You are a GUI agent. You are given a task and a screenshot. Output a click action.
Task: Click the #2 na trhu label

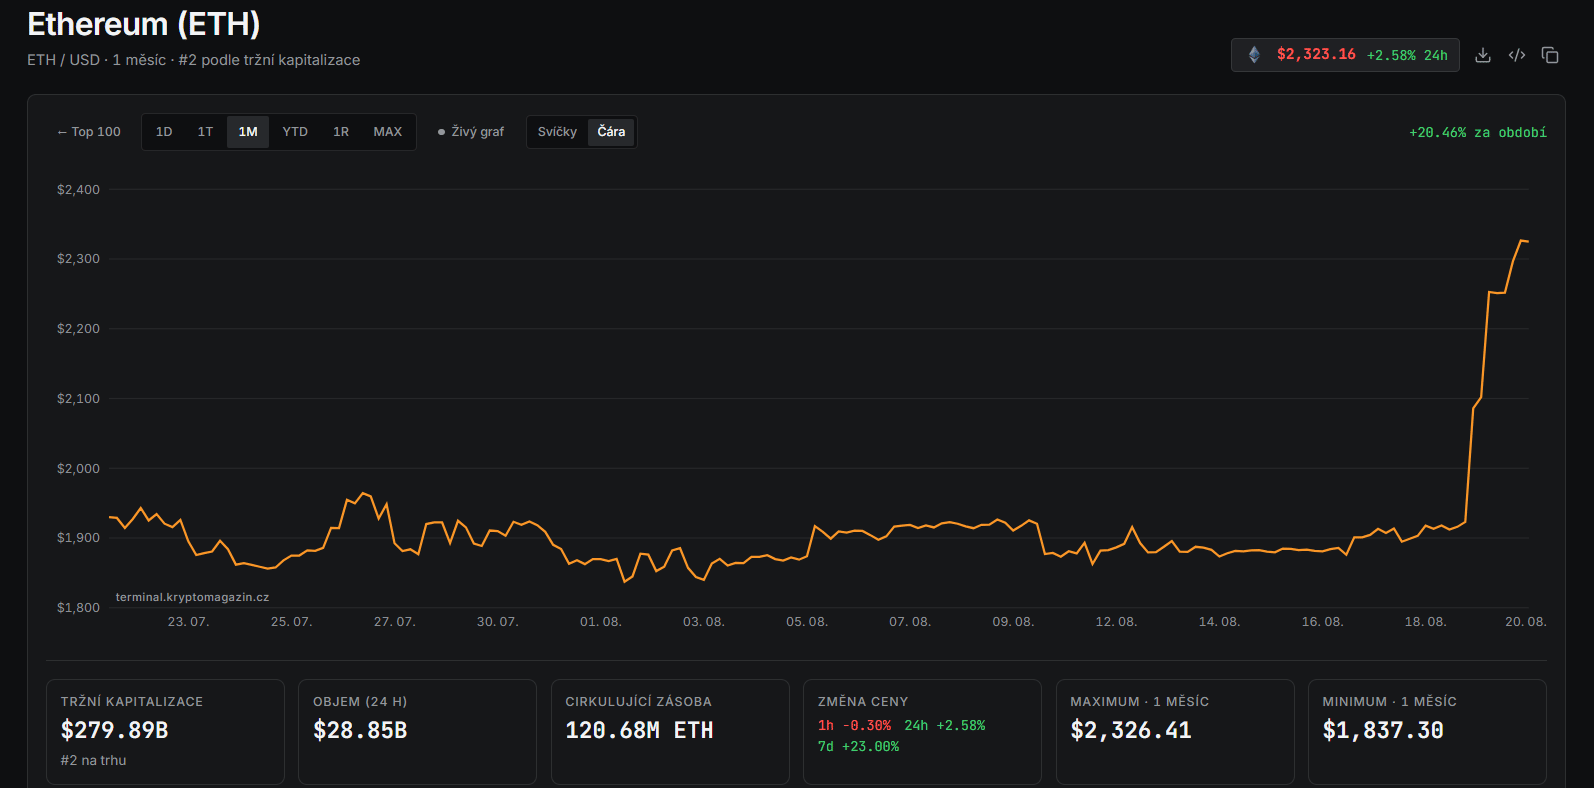tap(93, 761)
